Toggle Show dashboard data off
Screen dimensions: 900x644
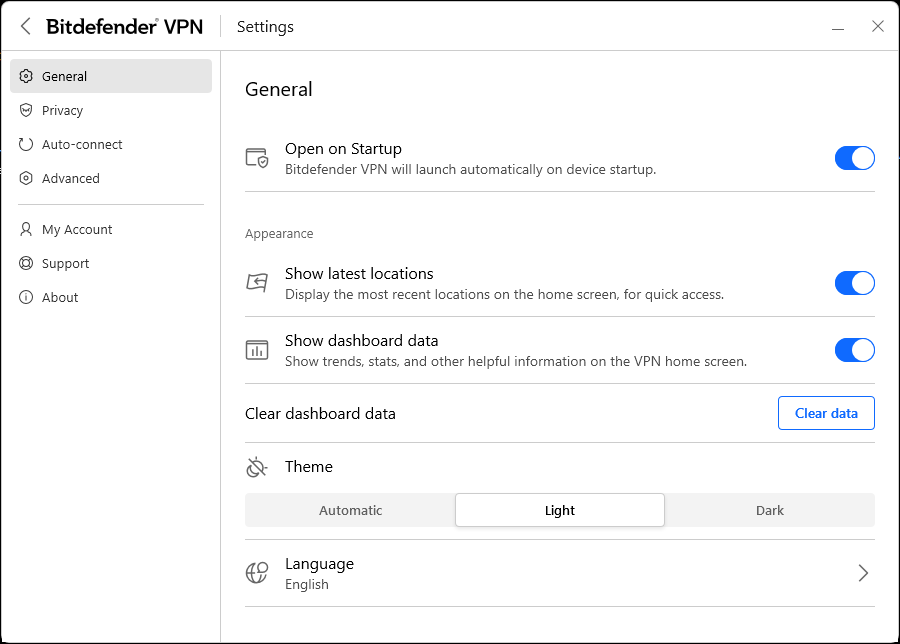(x=854, y=350)
